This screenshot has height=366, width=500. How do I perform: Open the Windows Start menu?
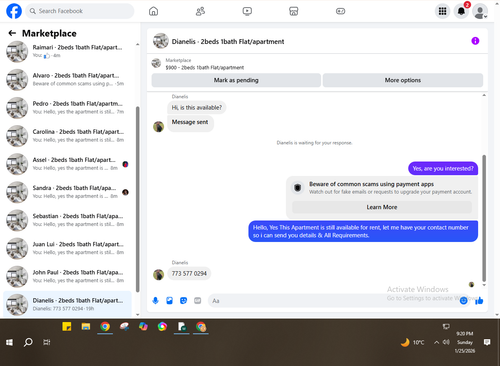9,342
